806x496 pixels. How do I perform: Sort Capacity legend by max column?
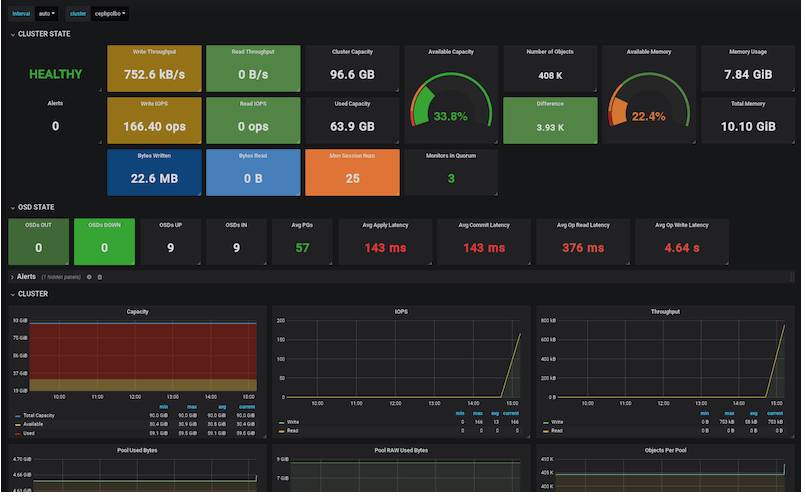192,406
